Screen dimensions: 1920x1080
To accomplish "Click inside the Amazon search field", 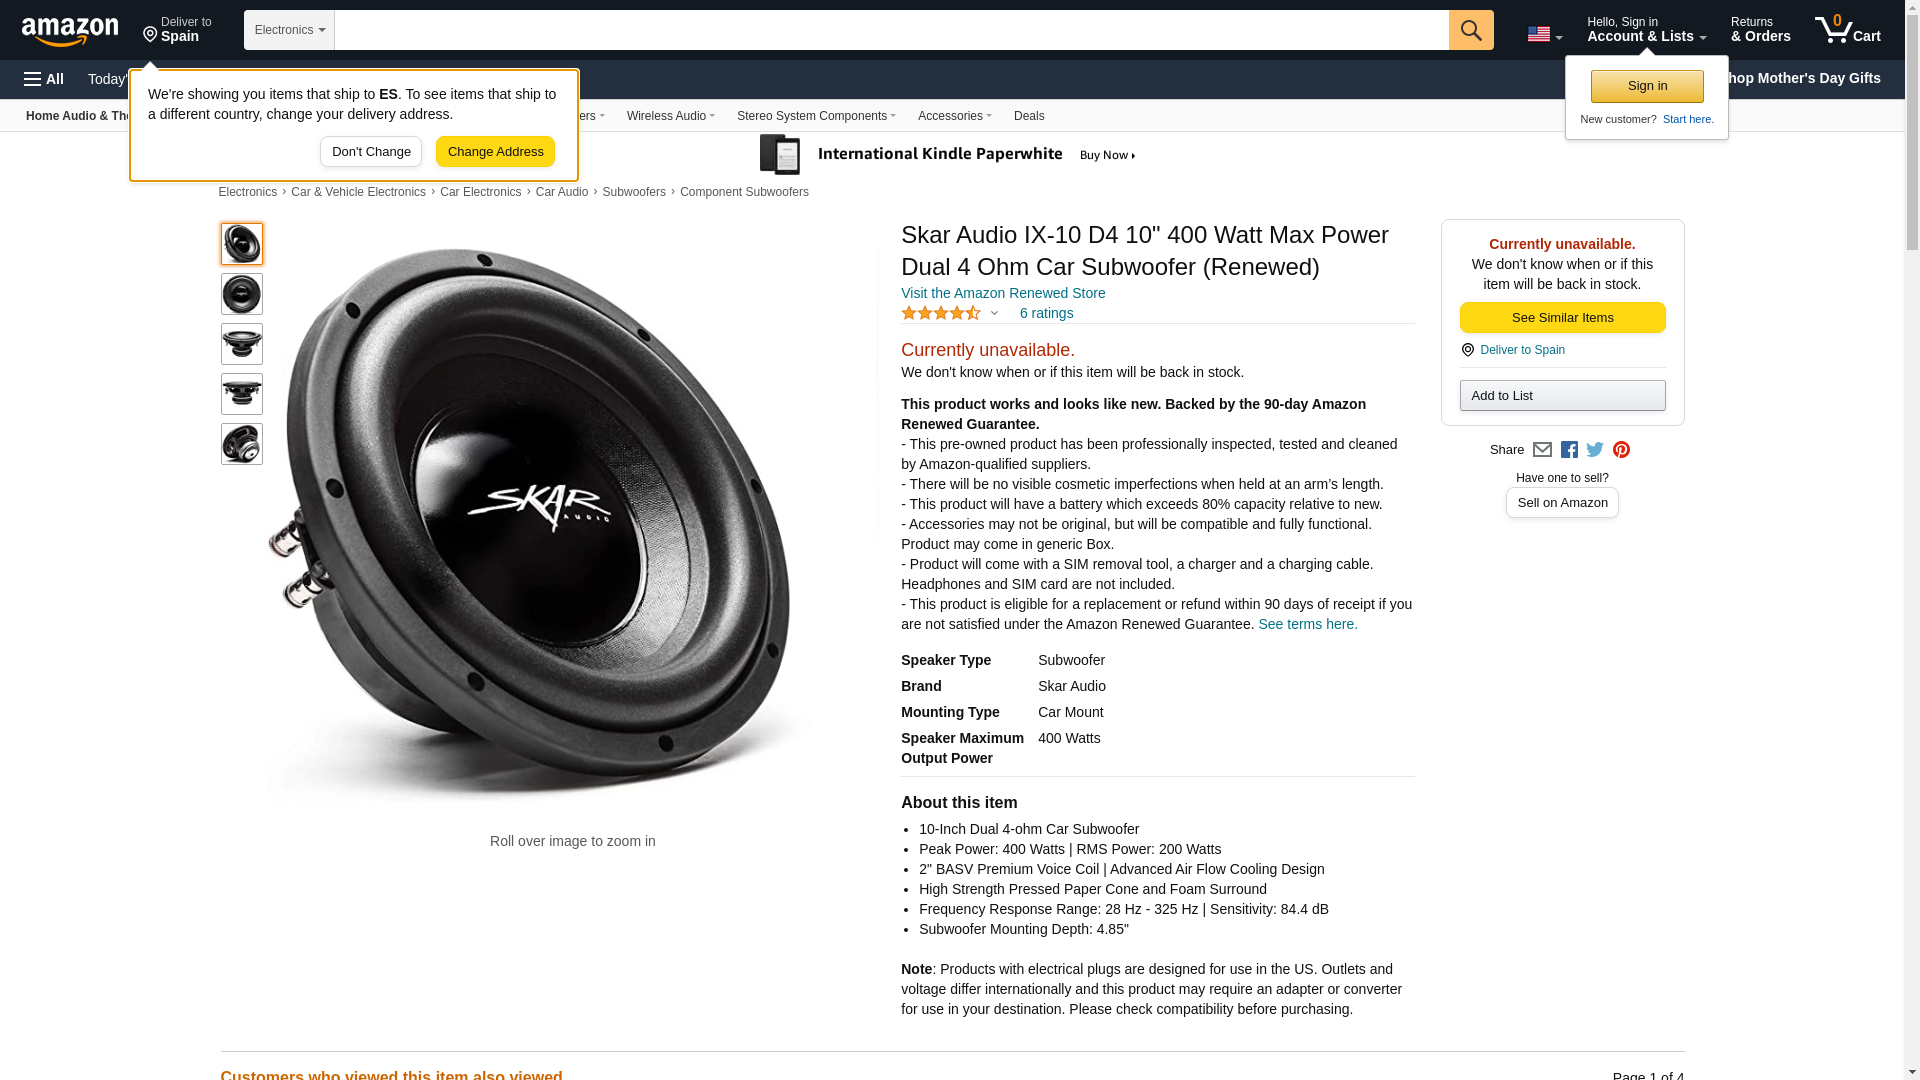I will click(x=891, y=30).
